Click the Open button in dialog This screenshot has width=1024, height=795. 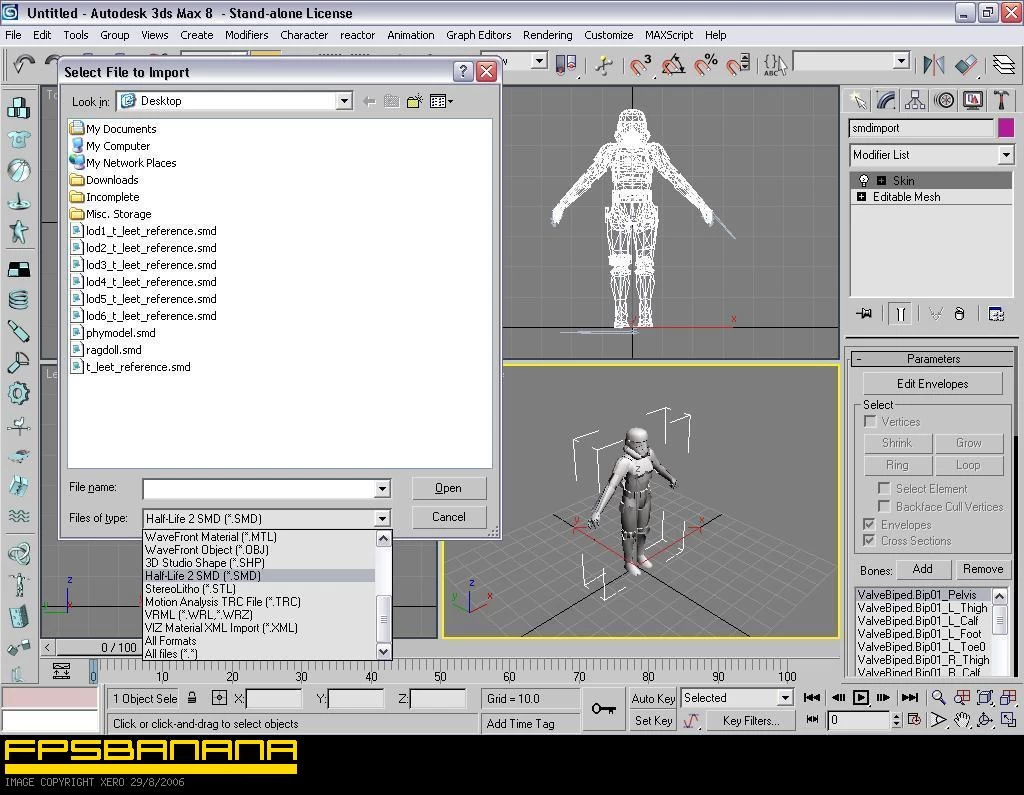(449, 488)
